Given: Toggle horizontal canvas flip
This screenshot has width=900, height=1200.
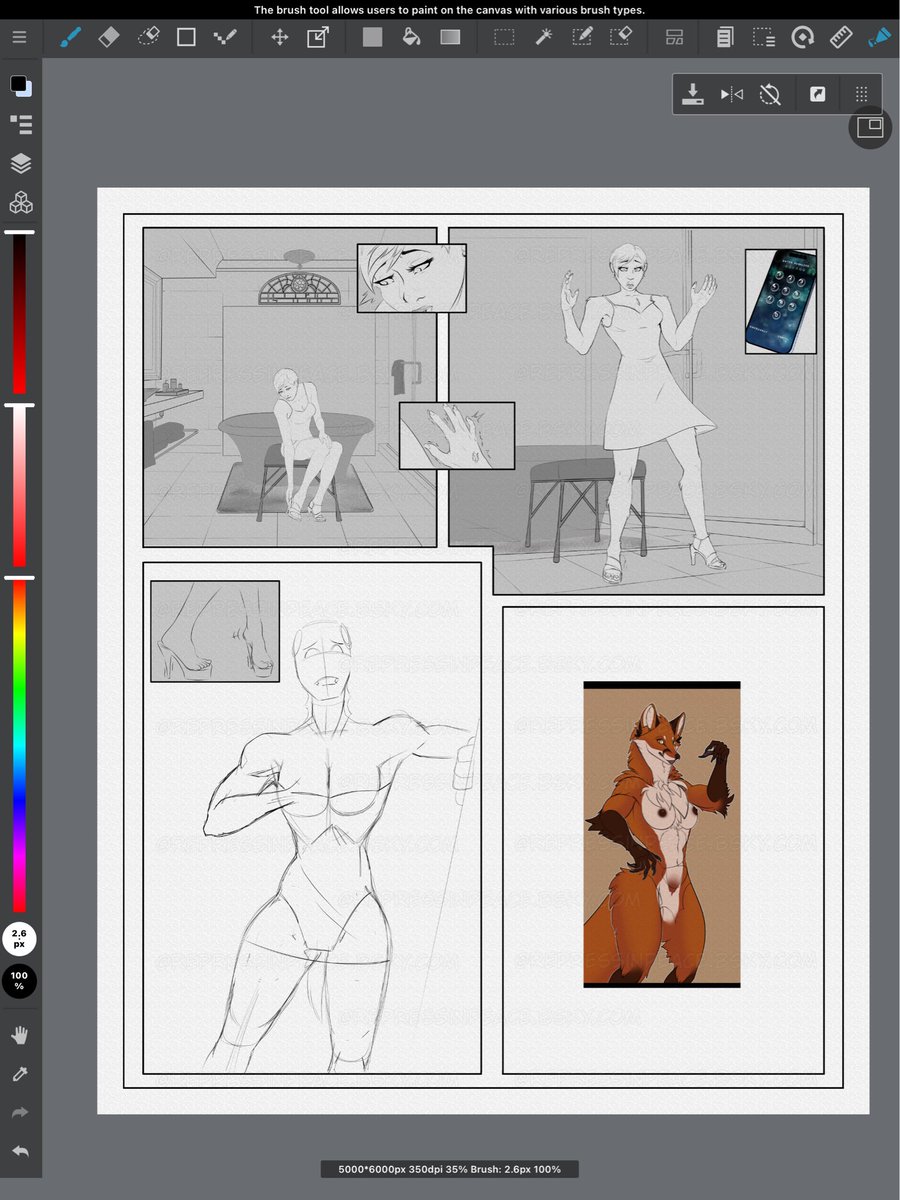Looking at the screenshot, I should (732, 94).
